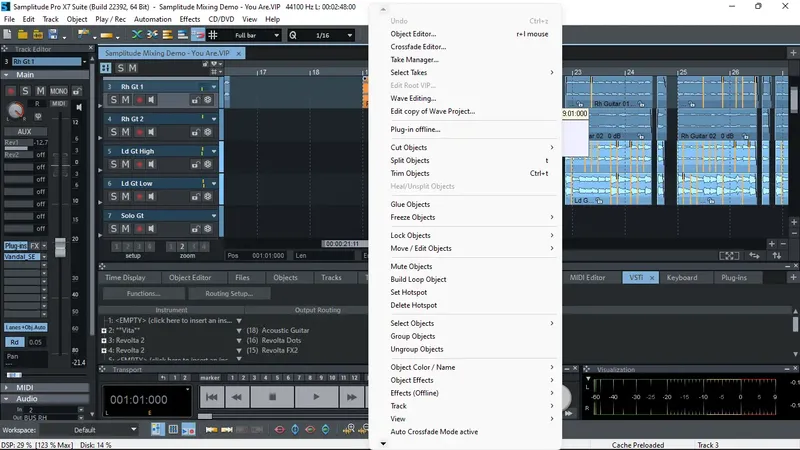Adjust the volume fader in the Track Editor
The image size is (800, 450).
[60, 247]
